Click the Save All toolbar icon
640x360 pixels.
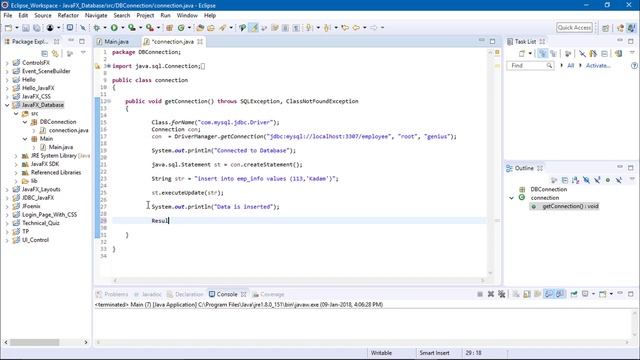37,28
